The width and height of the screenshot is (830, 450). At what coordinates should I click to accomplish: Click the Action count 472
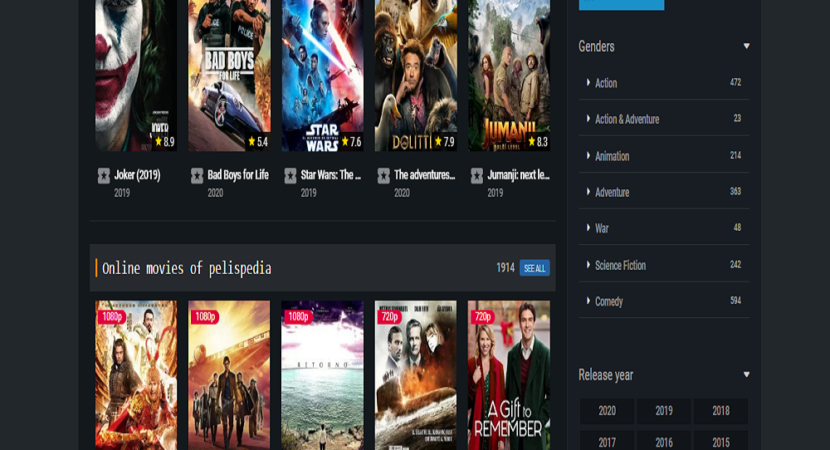[735, 83]
